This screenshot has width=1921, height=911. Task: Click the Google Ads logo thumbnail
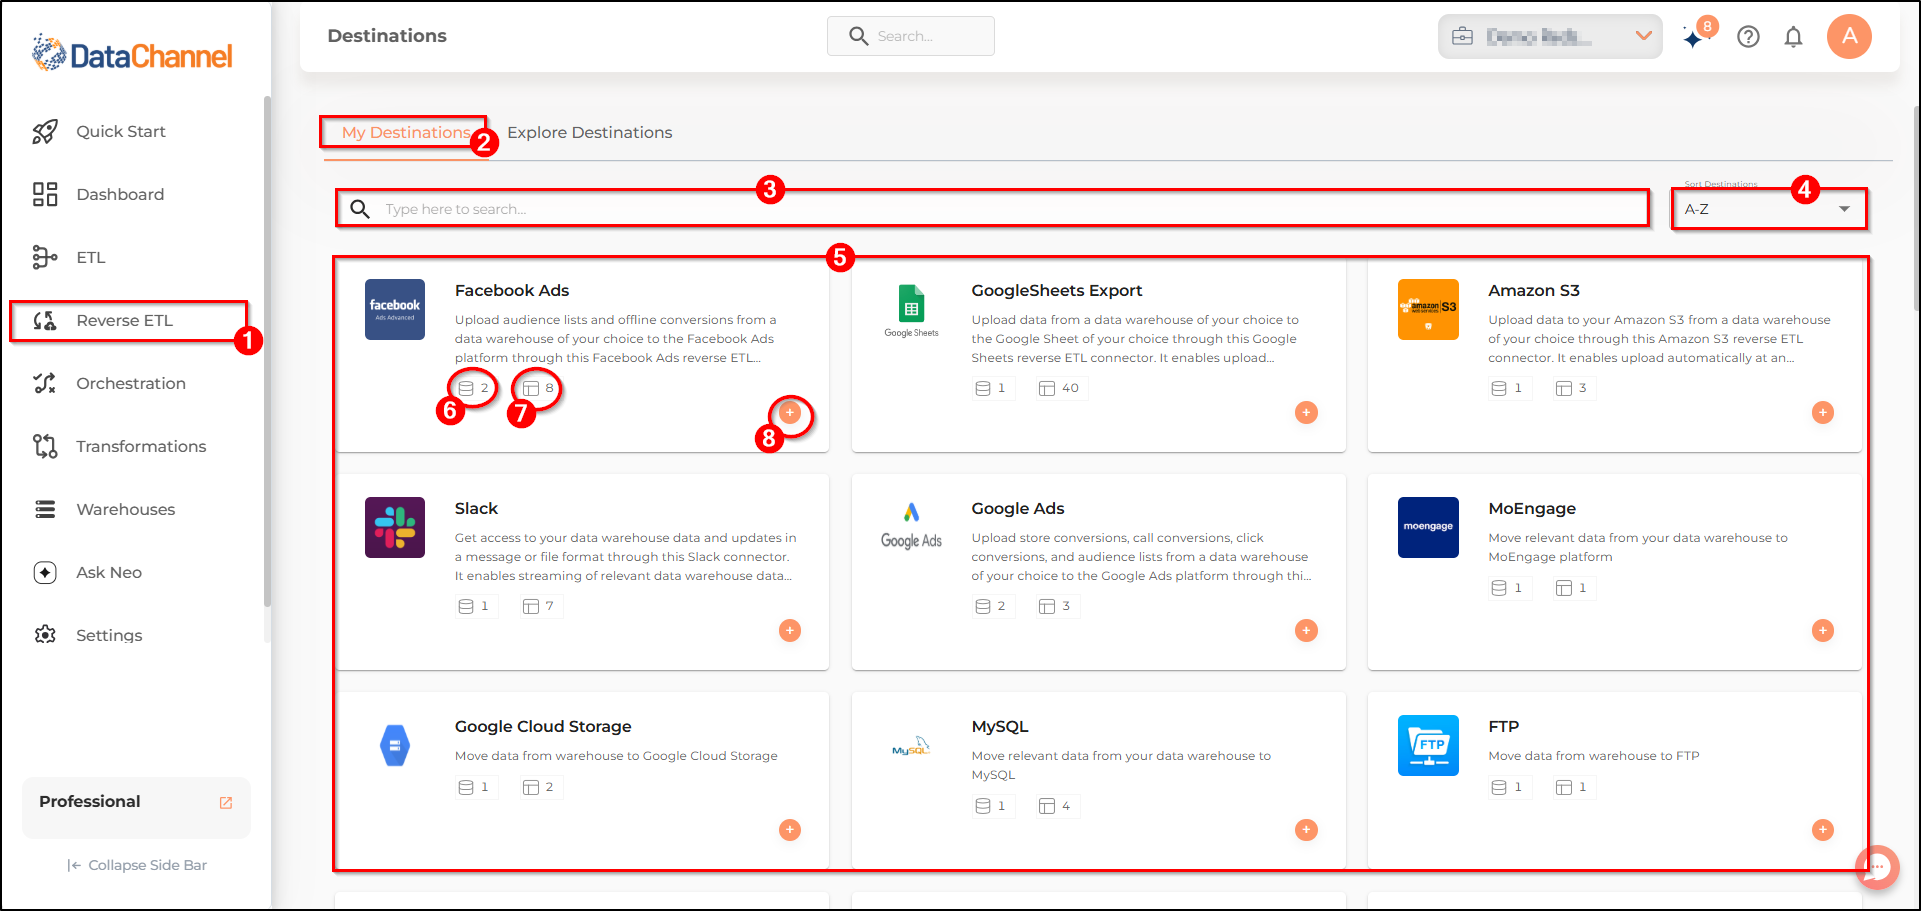pyautogui.click(x=911, y=527)
